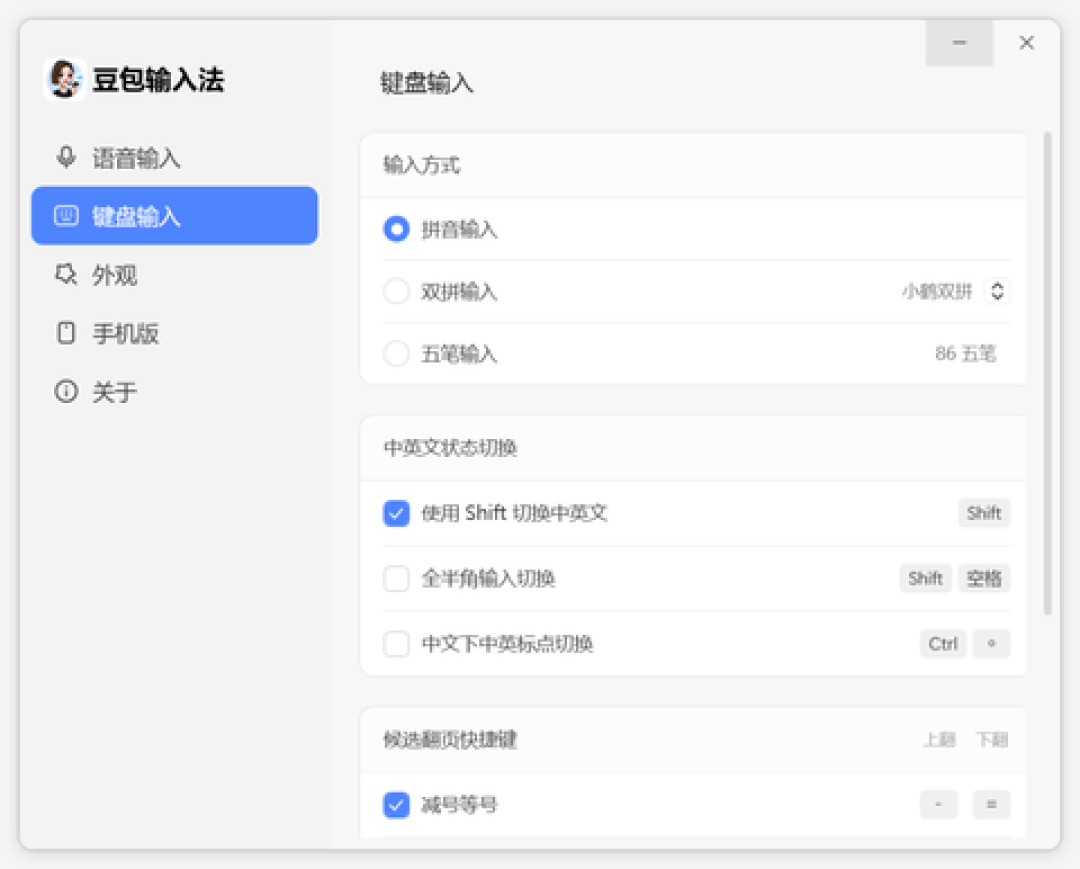Enable 中文下中英标点切换 checkbox
Viewport: 1080px width, 869px height.
(396, 644)
